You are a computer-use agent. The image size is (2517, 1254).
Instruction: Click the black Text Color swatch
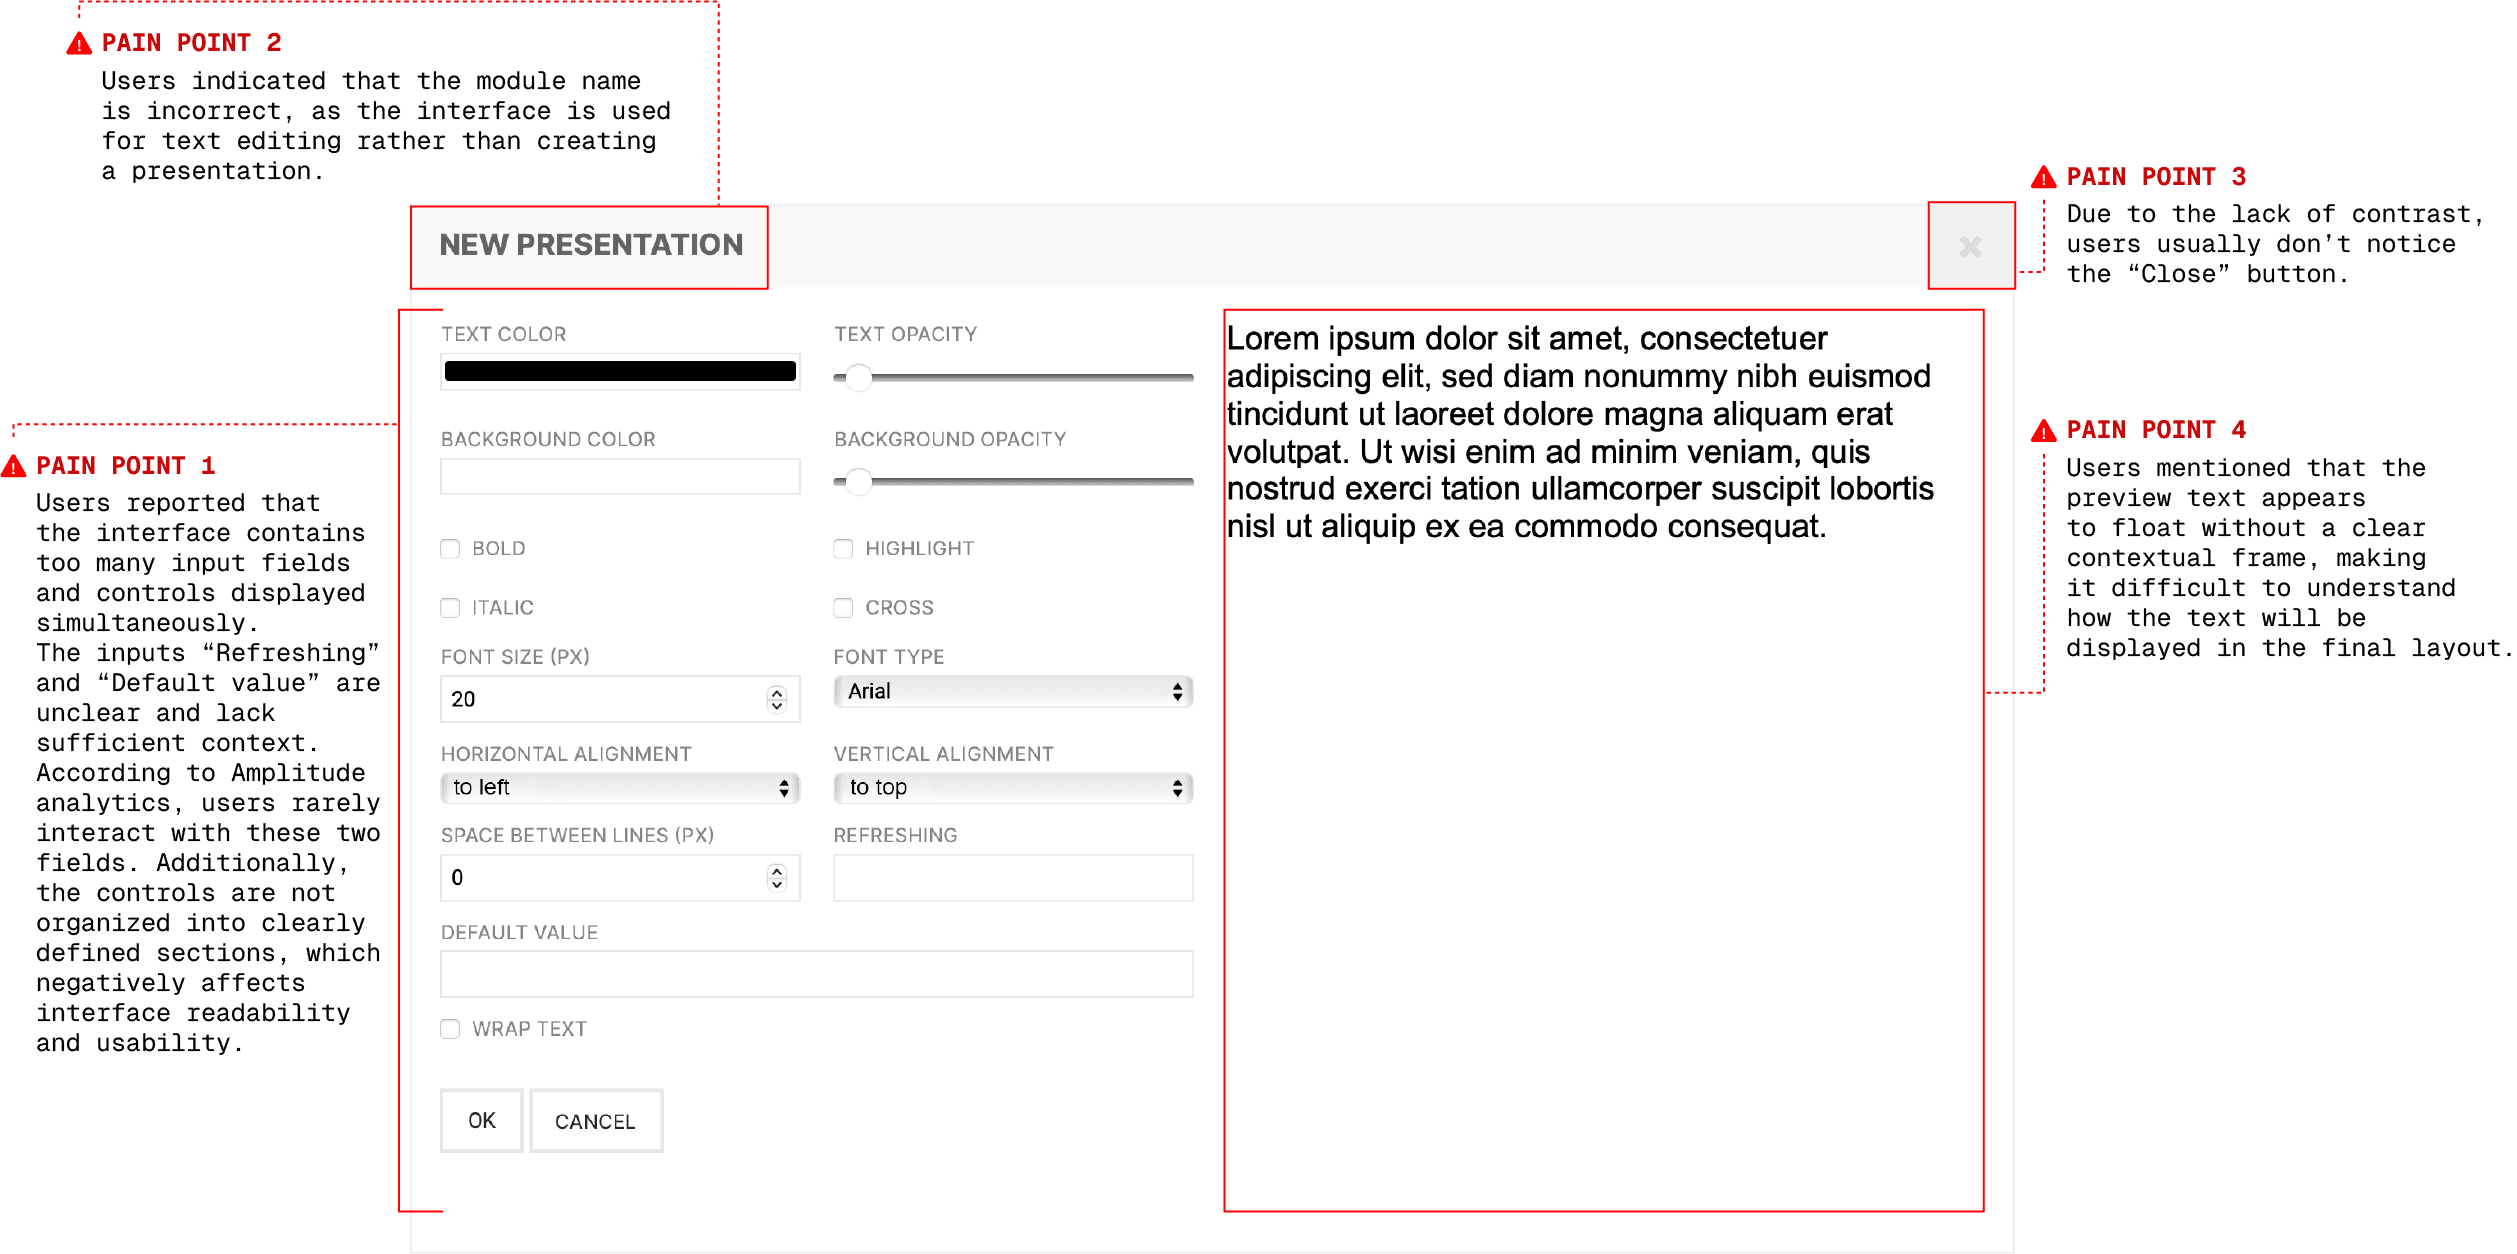(x=619, y=371)
